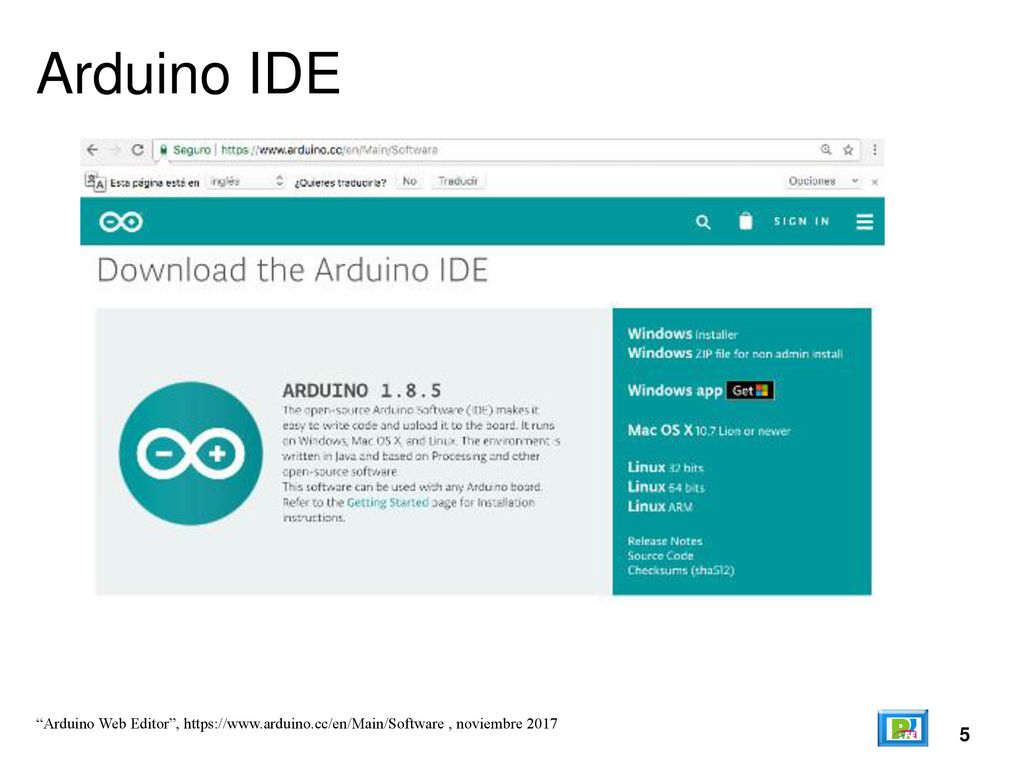This screenshot has width=1024, height=768.
Task: Download Windows Installer
Action: pyautogui.click(x=682, y=334)
